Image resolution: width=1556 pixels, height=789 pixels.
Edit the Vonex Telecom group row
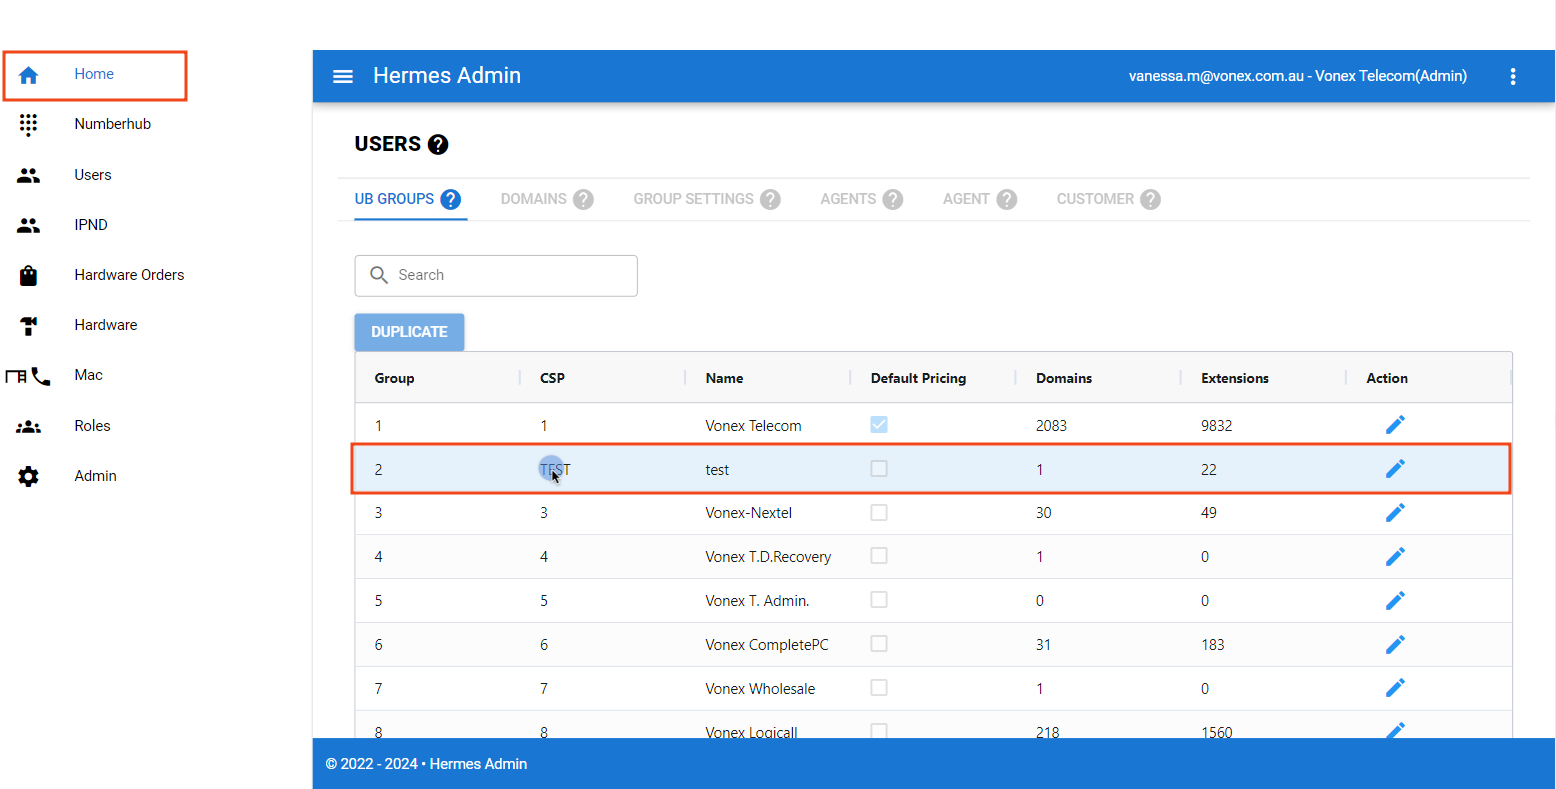point(1395,425)
